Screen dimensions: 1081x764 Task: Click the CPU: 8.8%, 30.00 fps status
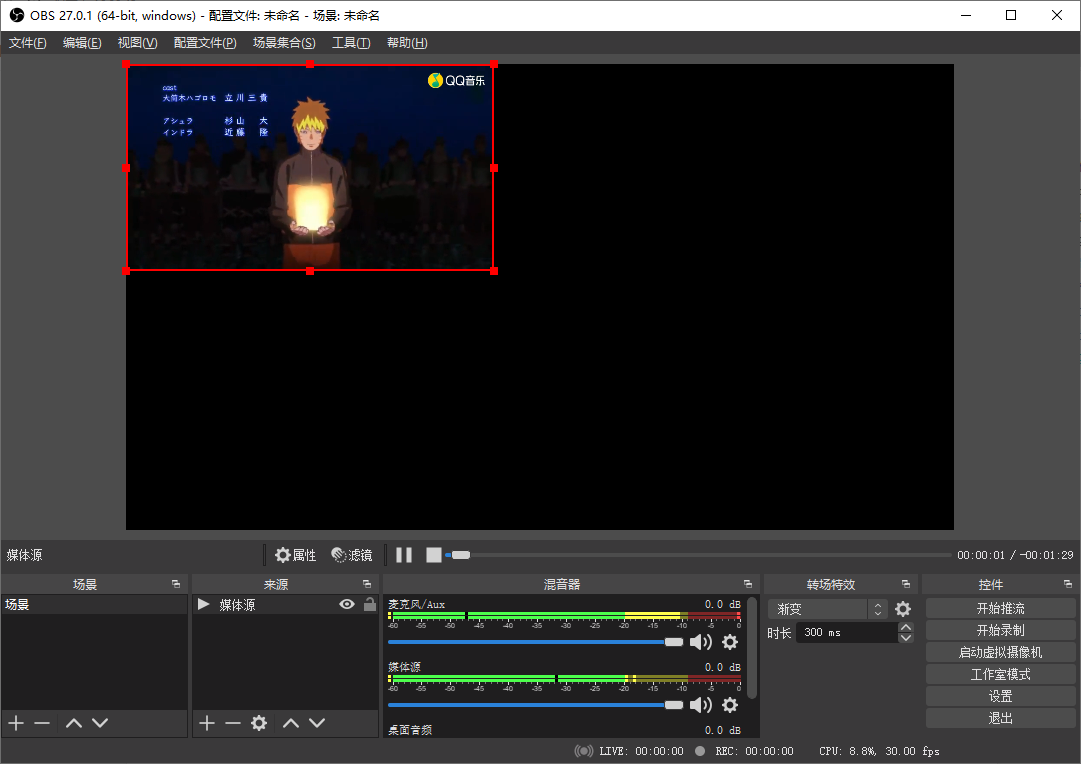(879, 751)
